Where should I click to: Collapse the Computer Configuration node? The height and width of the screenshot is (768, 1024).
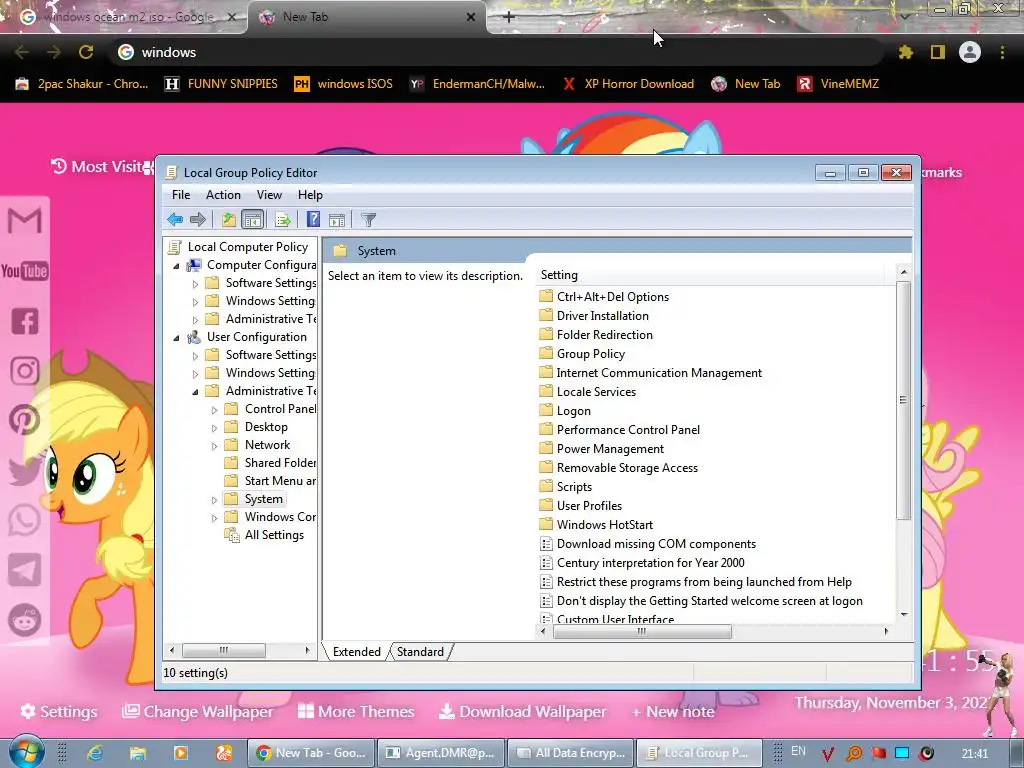click(176, 266)
